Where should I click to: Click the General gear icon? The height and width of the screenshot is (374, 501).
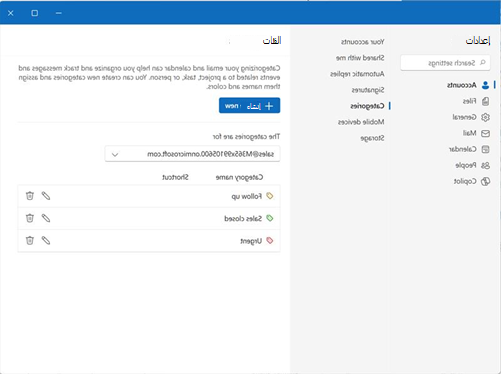coord(485,117)
